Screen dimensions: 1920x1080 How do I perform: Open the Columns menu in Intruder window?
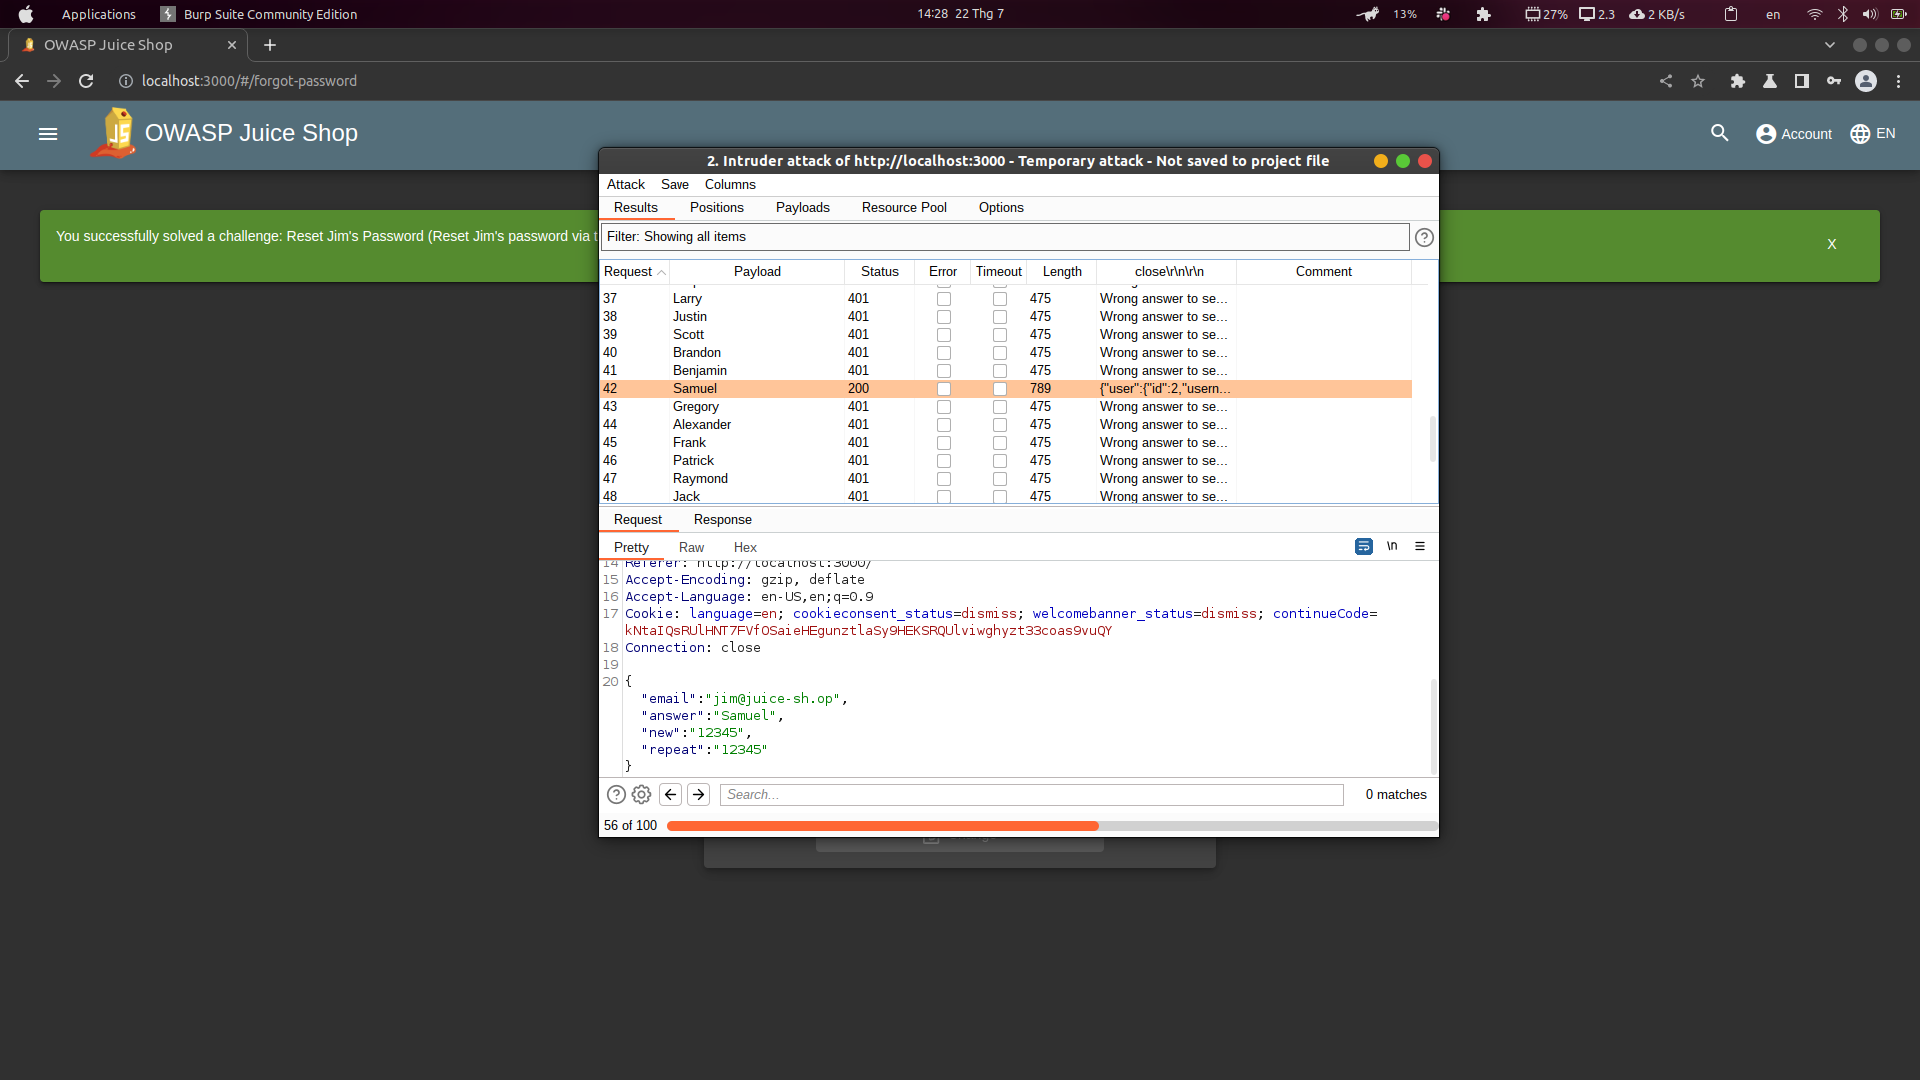coord(730,185)
